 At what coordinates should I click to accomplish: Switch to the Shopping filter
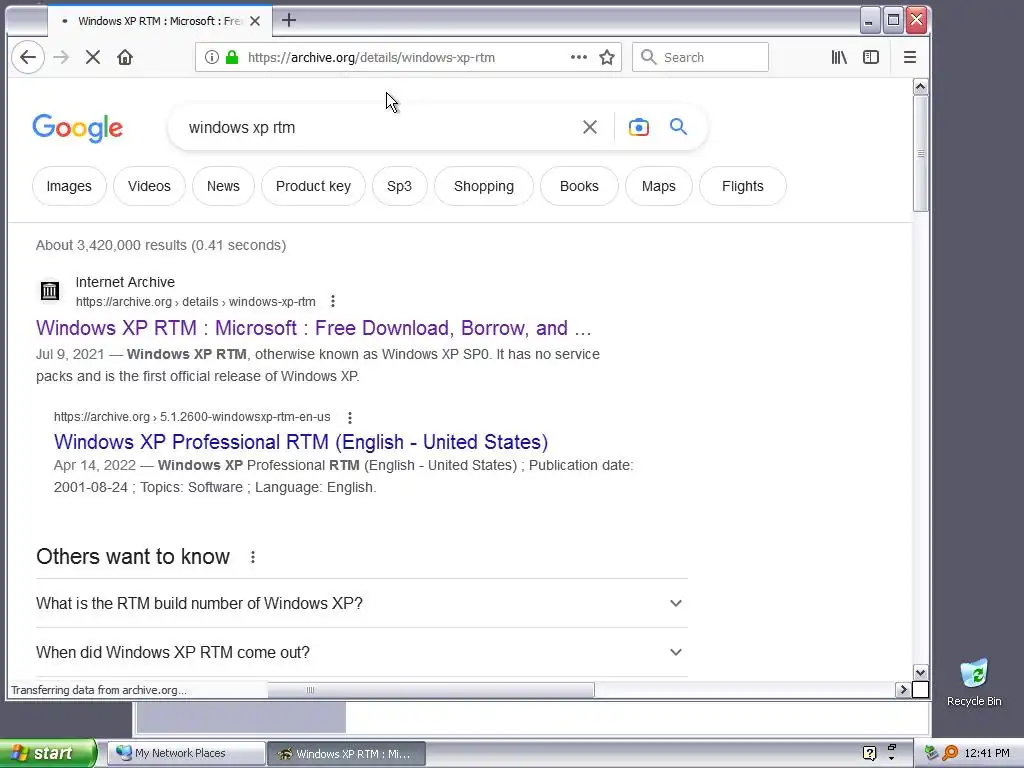tap(484, 186)
